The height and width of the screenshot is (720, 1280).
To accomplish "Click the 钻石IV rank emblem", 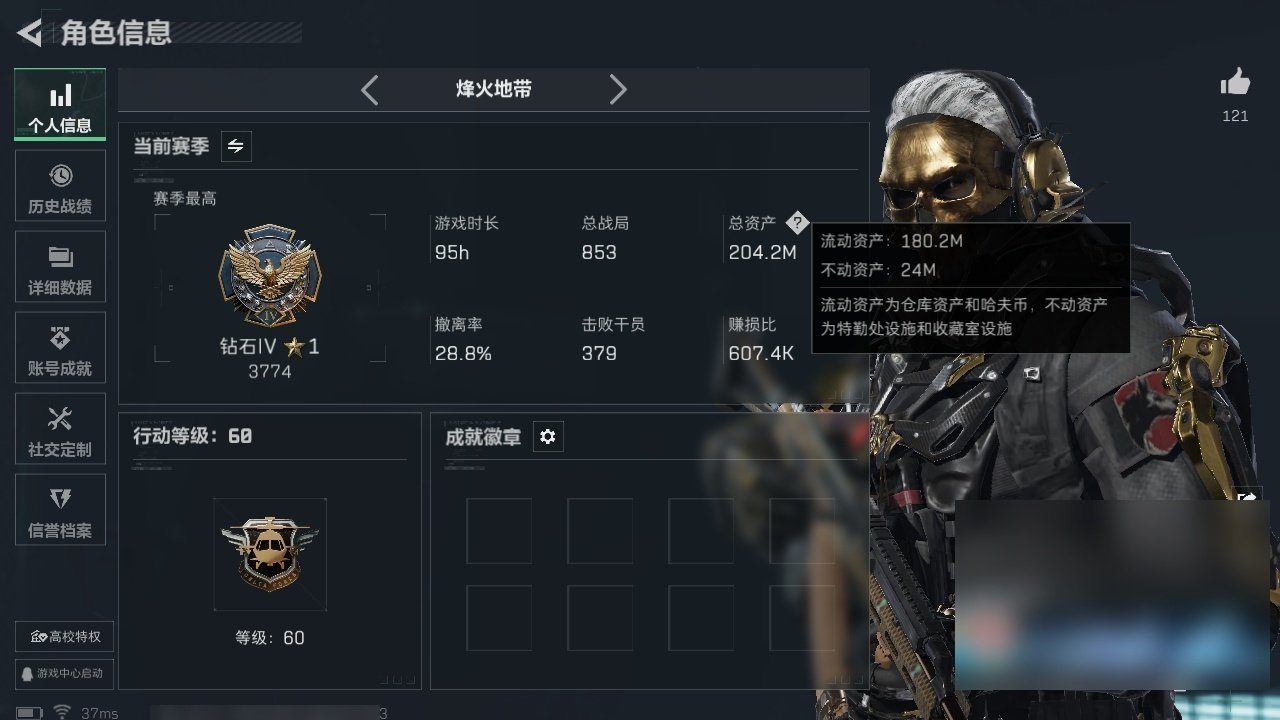I will [x=270, y=274].
